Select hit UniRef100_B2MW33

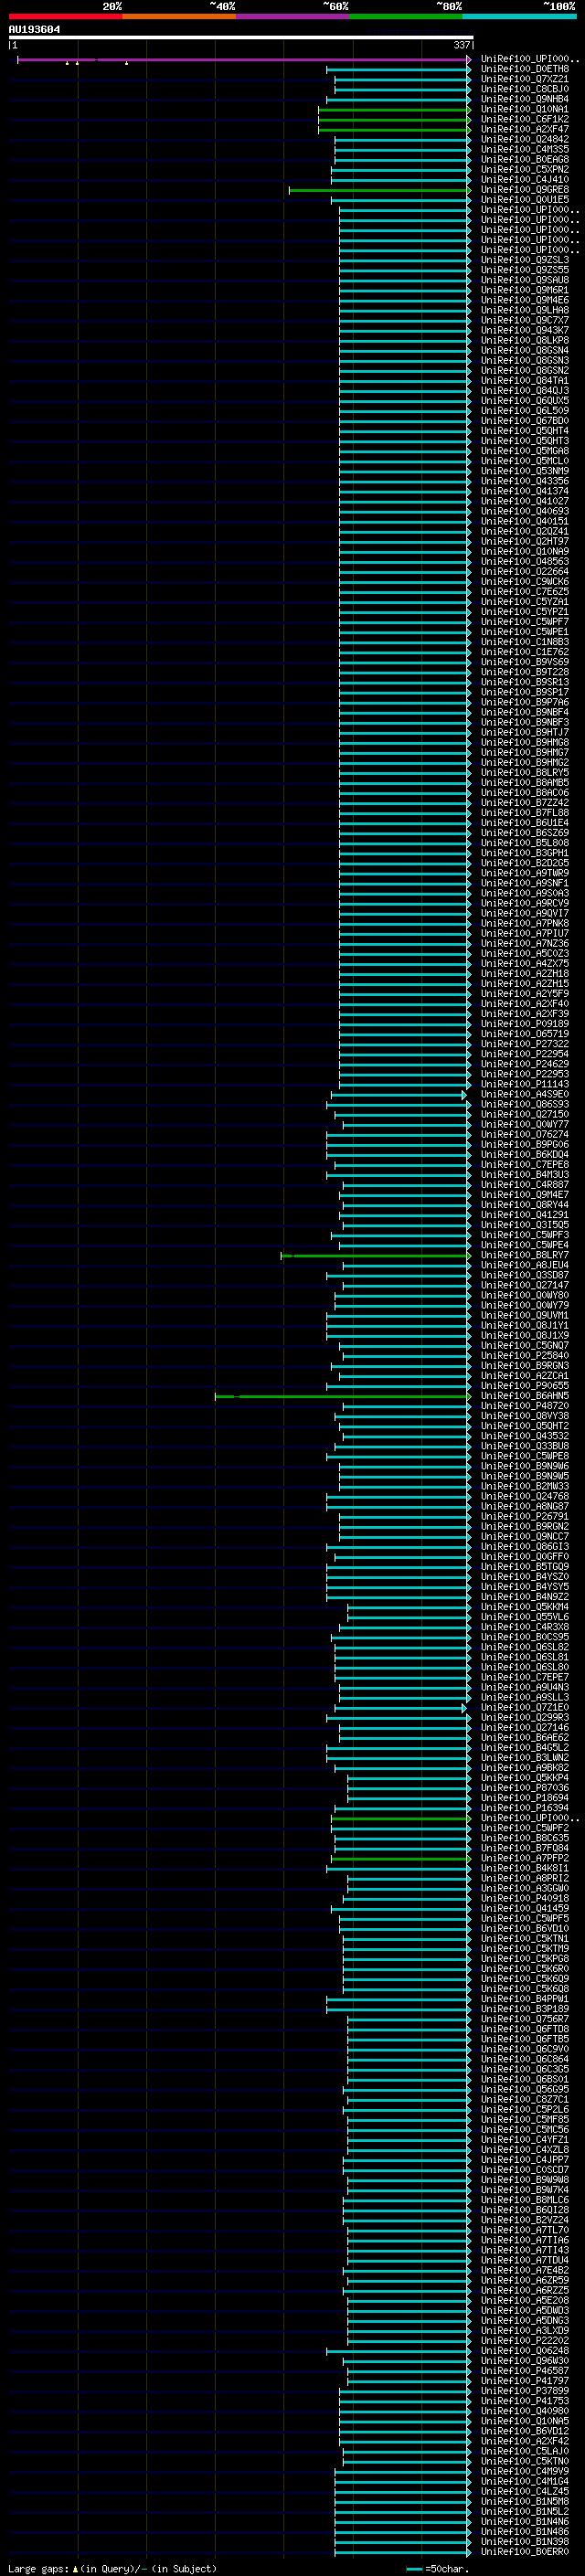(x=525, y=1486)
